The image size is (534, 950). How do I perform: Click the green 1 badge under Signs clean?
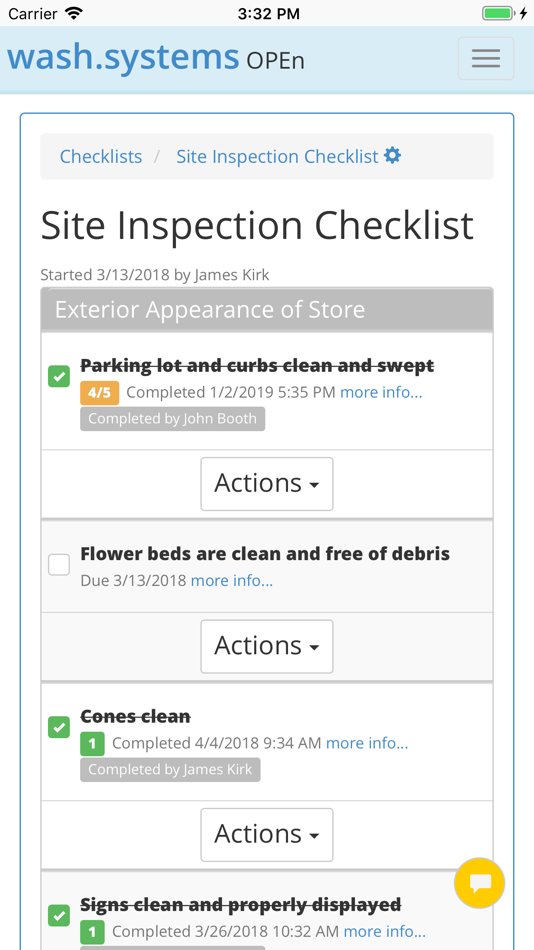pos(92,932)
